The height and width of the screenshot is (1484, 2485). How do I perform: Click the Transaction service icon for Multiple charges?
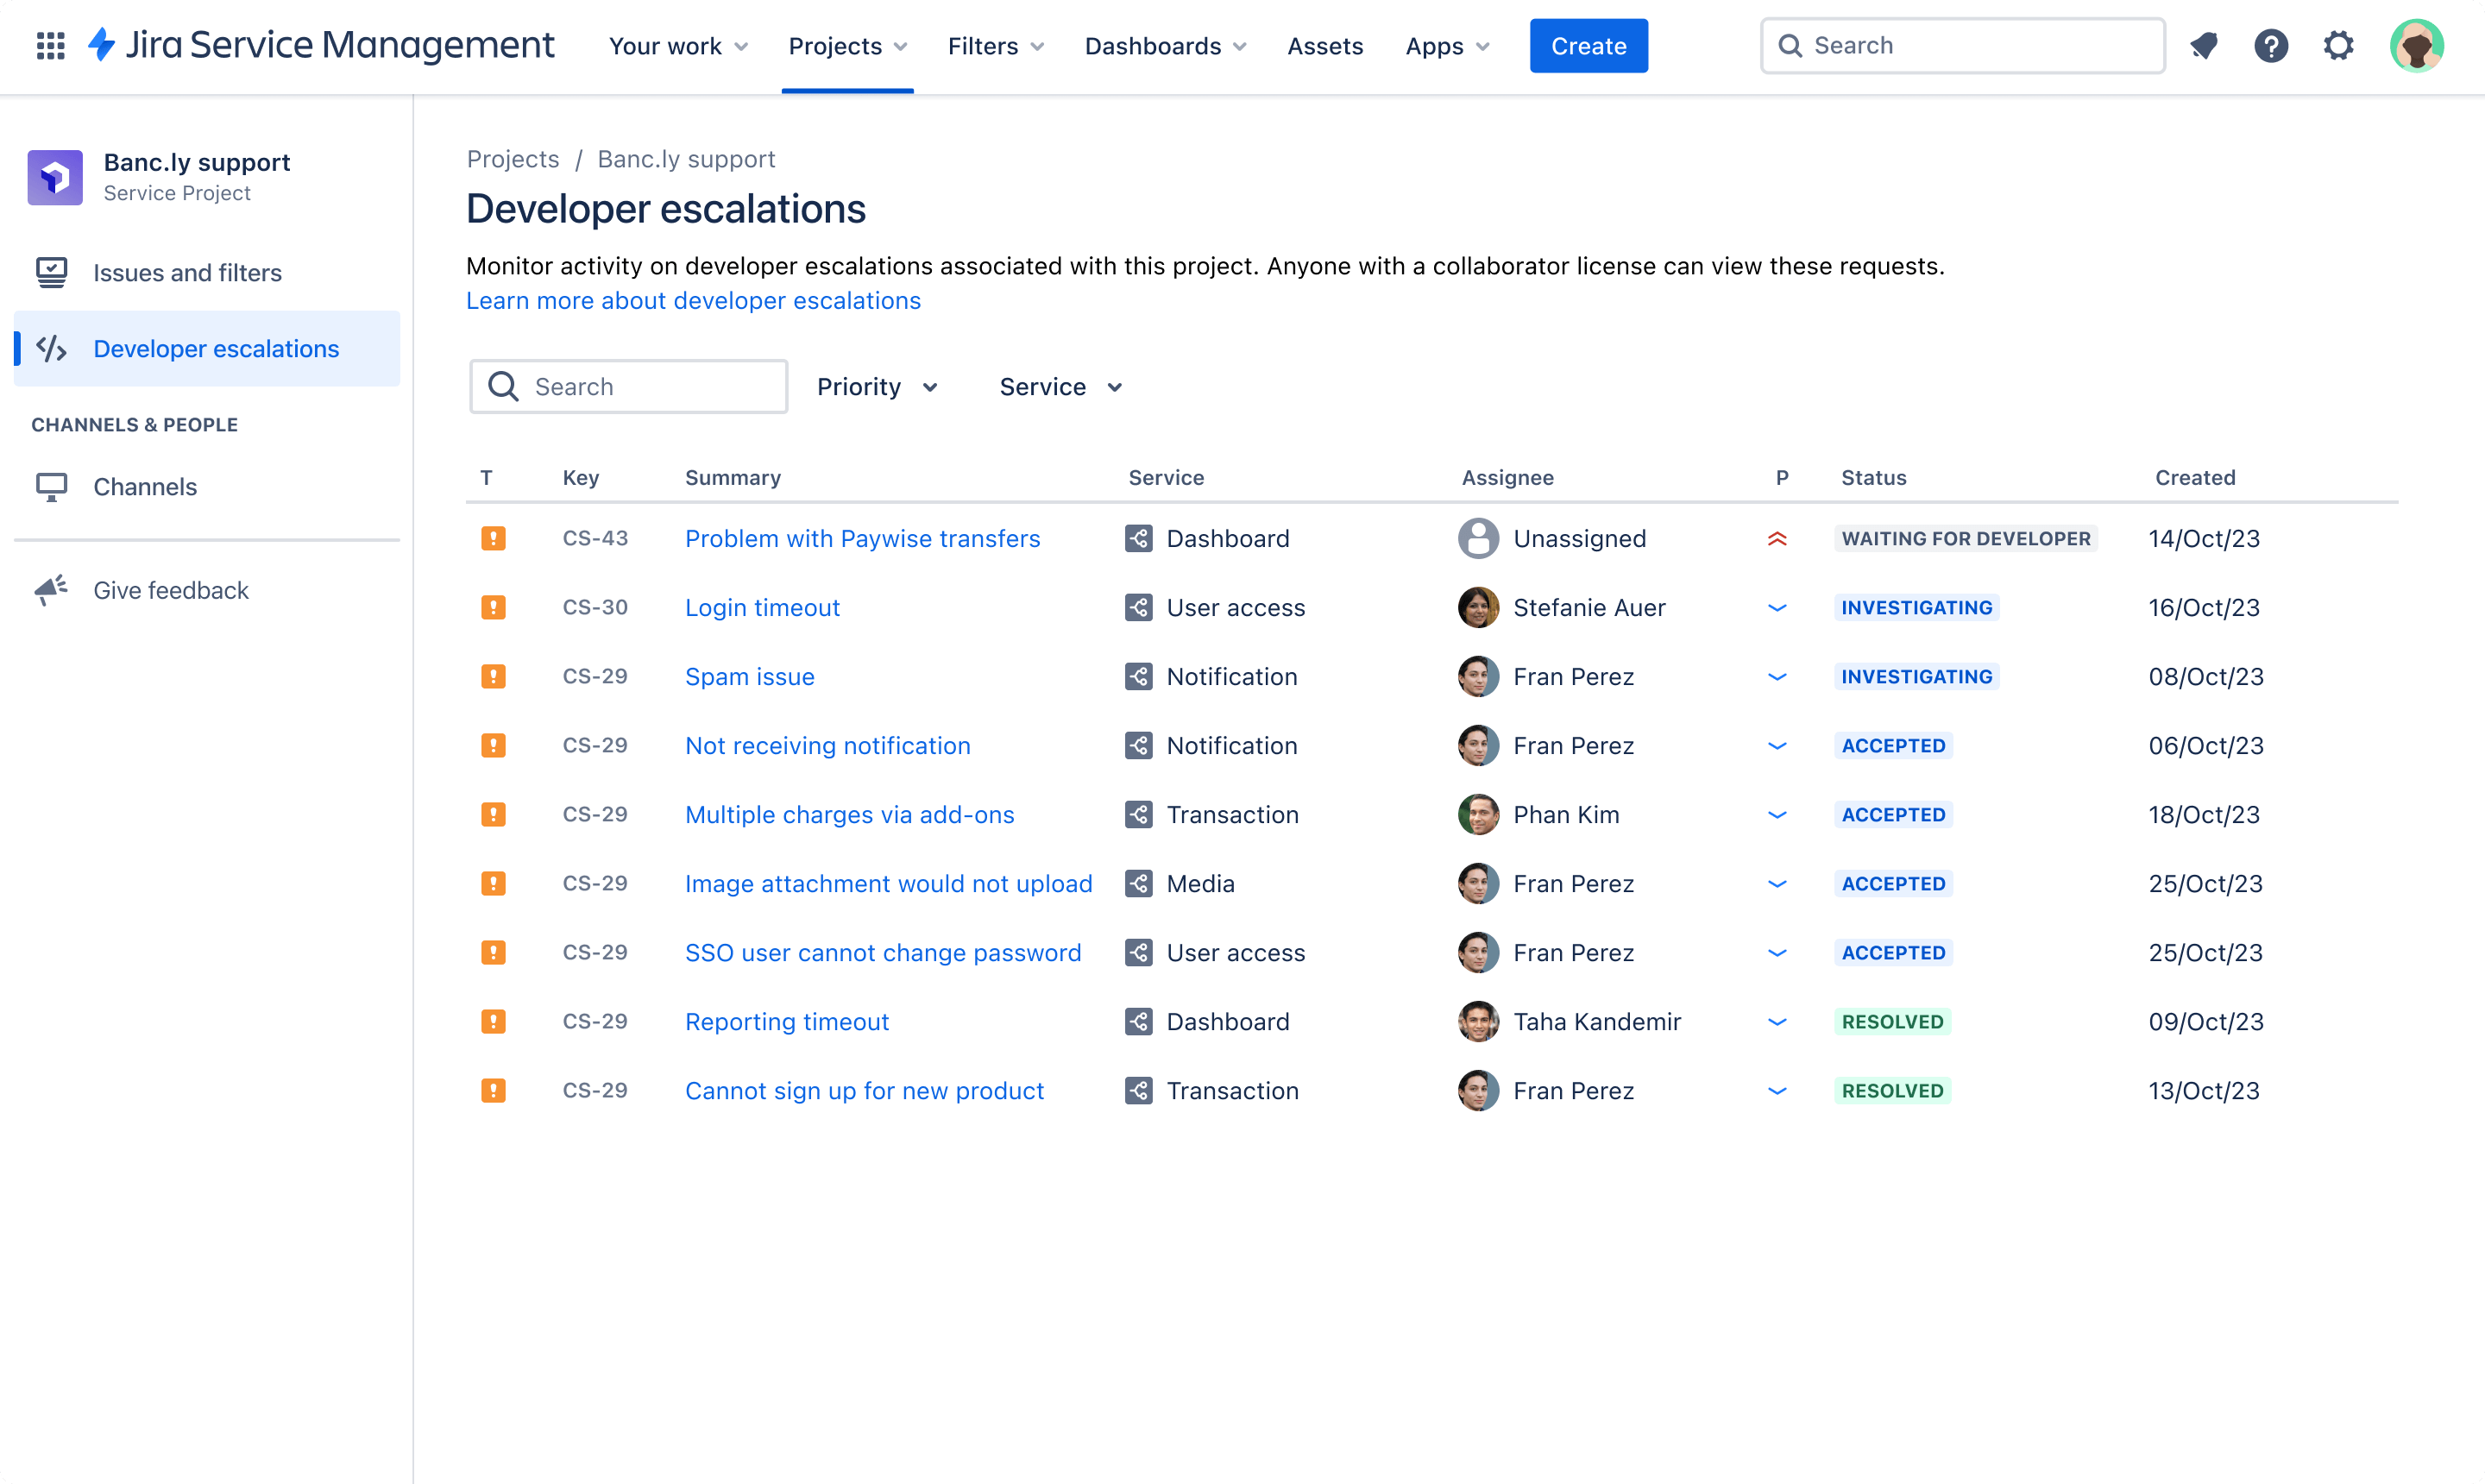pyautogui.click(x=1139, y=814)
